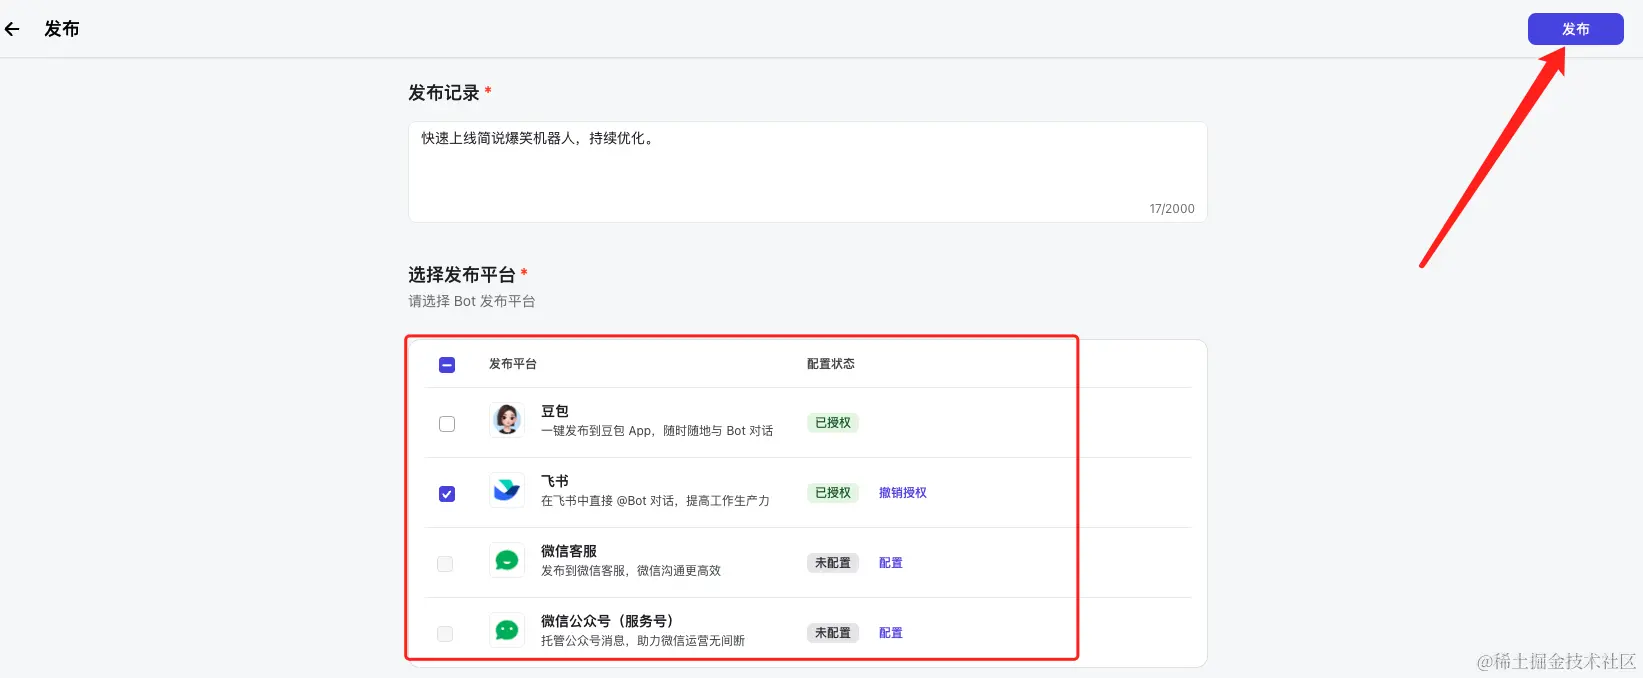Go back using the left arrow

click(12, 29)
